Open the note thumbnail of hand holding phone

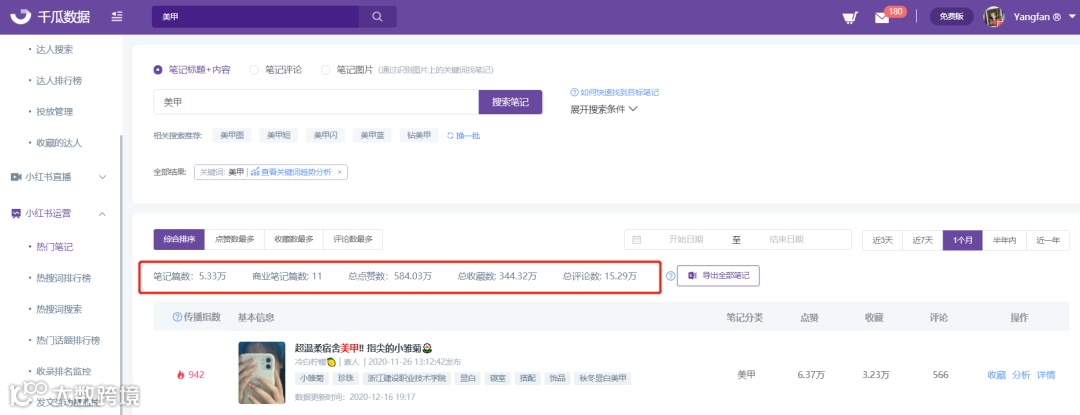tap(262, 372)
